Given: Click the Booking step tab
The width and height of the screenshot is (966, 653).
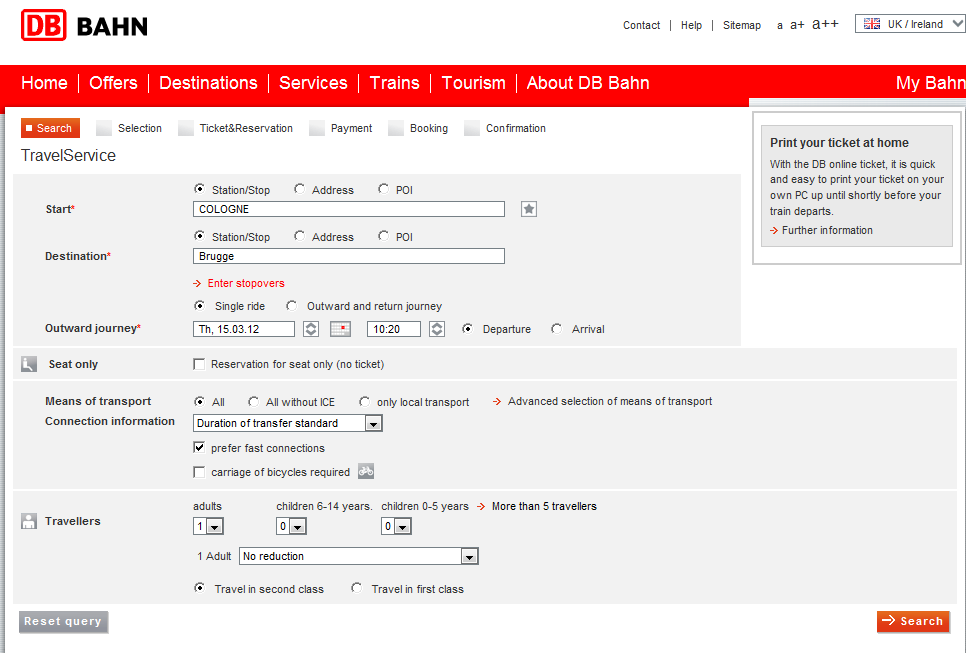Looking at the screenshot, I should [x=418, y=128].
